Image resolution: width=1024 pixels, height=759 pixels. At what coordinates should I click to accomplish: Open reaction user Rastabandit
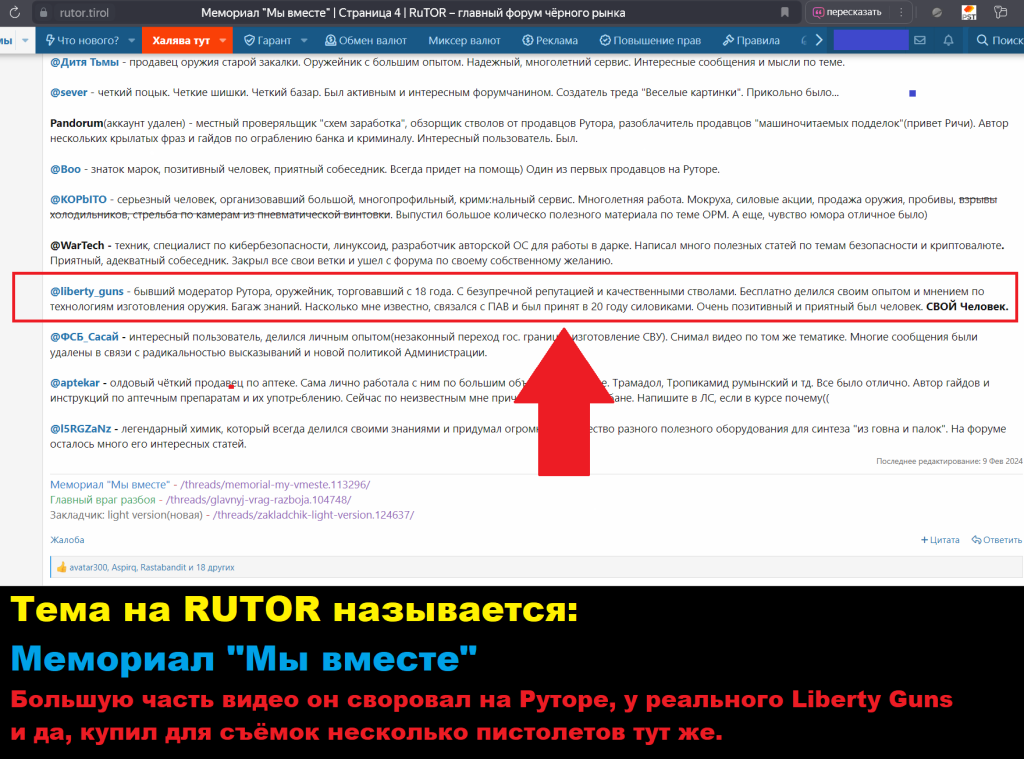click(163, 568)
